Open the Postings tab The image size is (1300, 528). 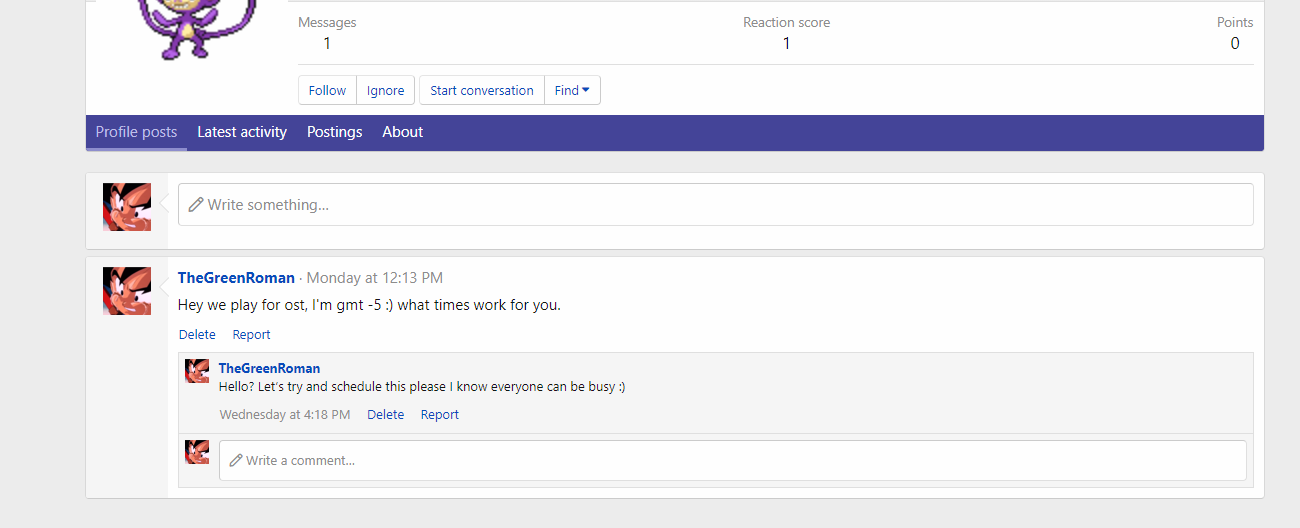[x=334, y=132]
